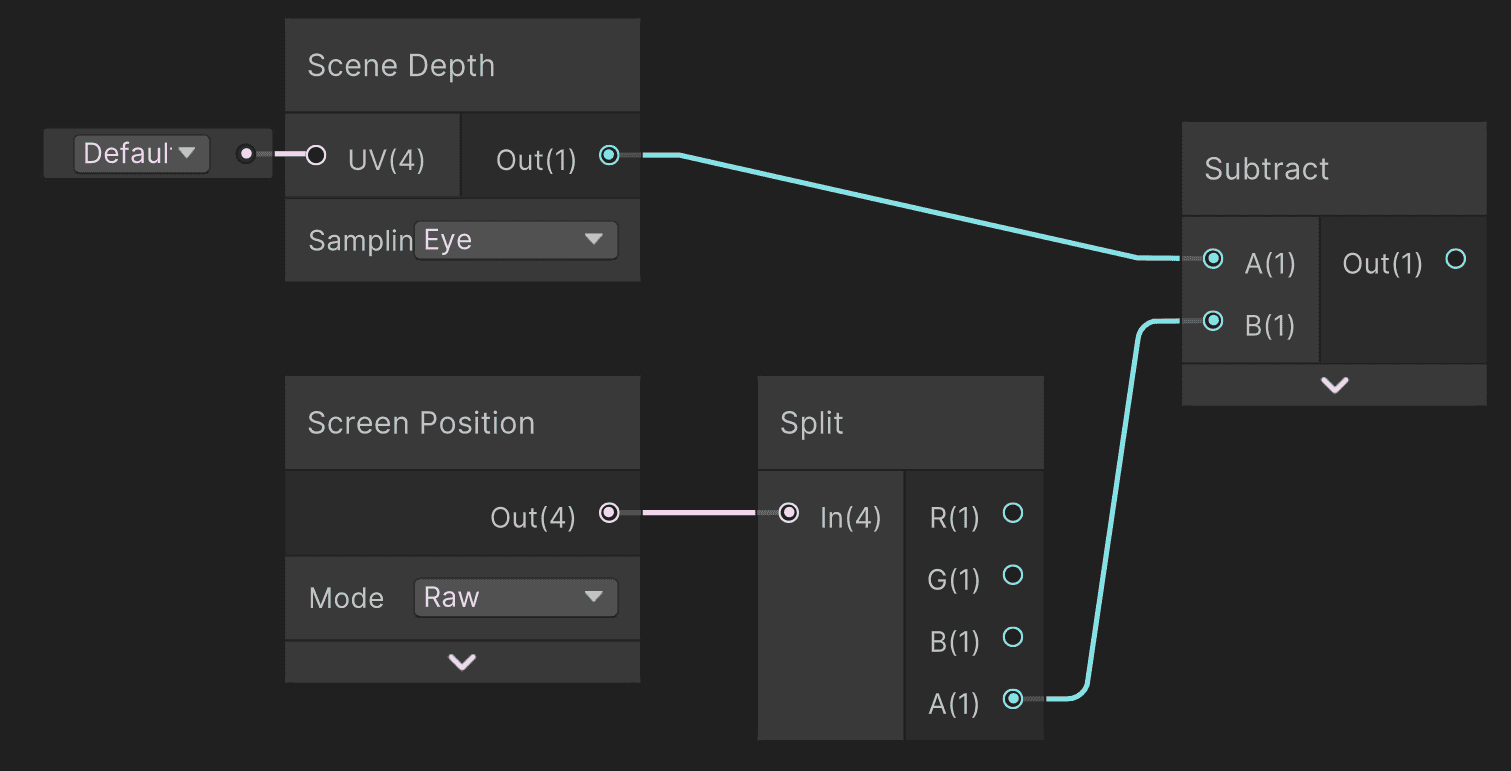
Task: Click the Screen Position Out(4) port
Action: pos(609,513)
